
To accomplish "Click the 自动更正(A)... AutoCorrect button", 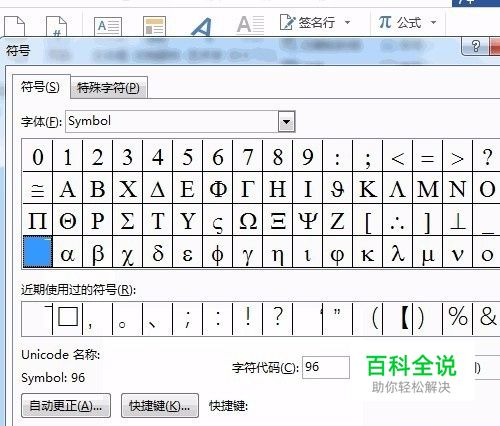I will pyautogui.click(x=66, y=406).
